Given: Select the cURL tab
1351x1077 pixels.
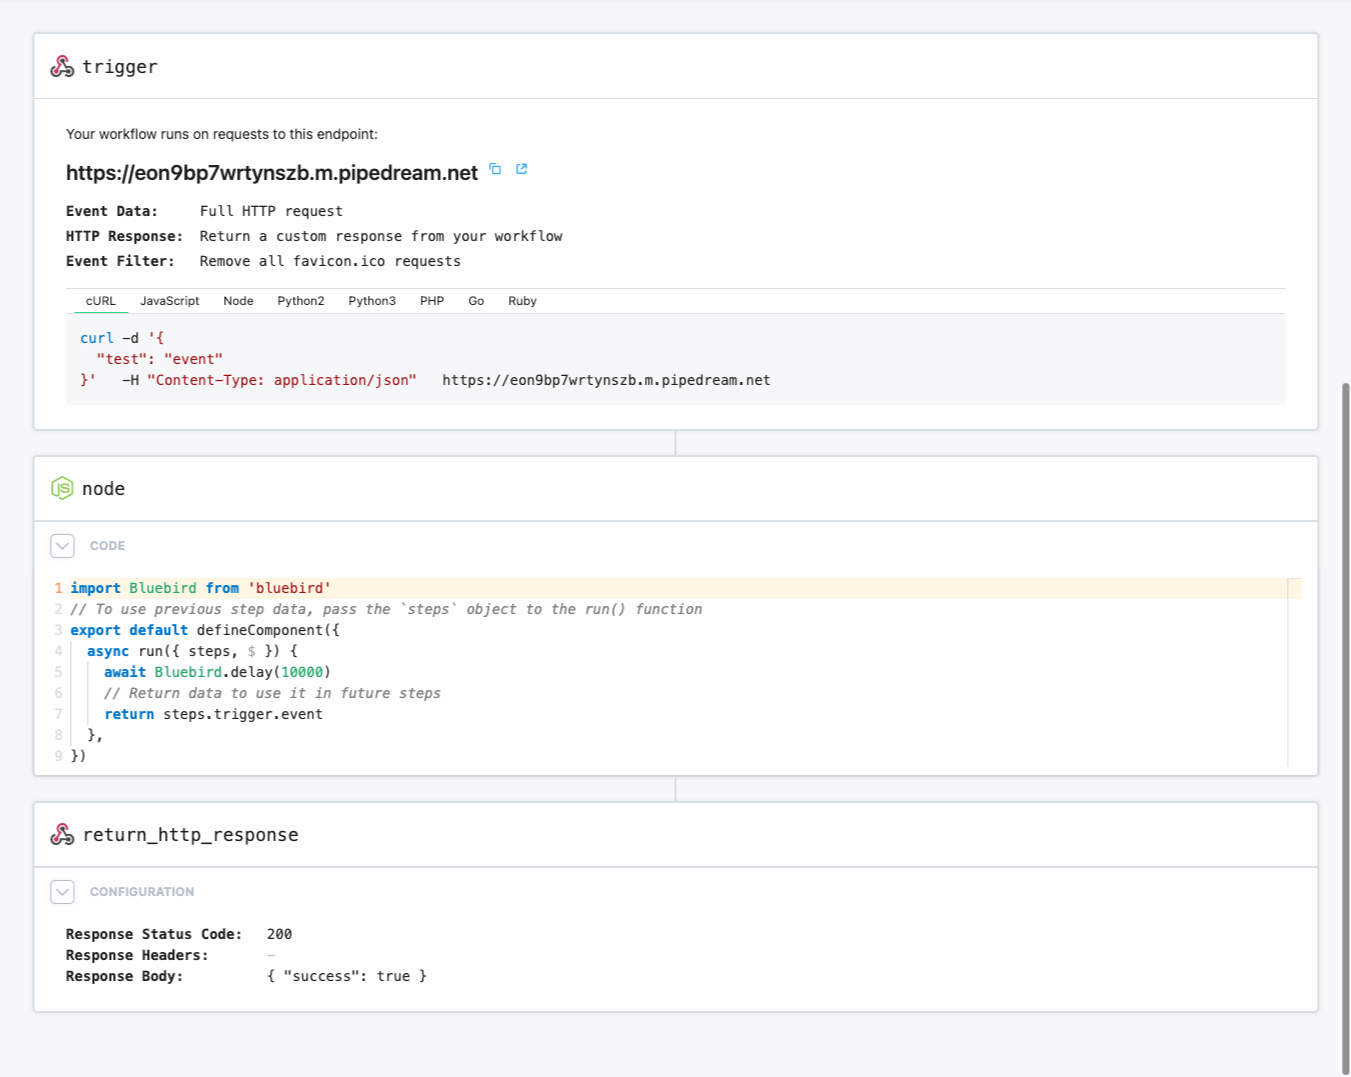Looking at the screenshot, I should point(101,301).
